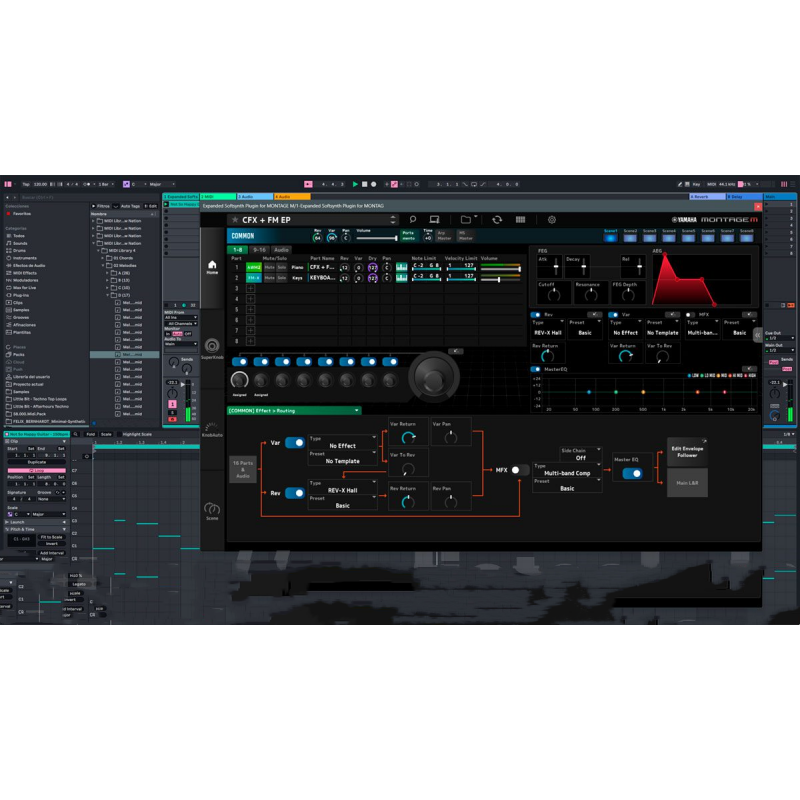Click the Packs place in Ableton browser

click(18, 354)
